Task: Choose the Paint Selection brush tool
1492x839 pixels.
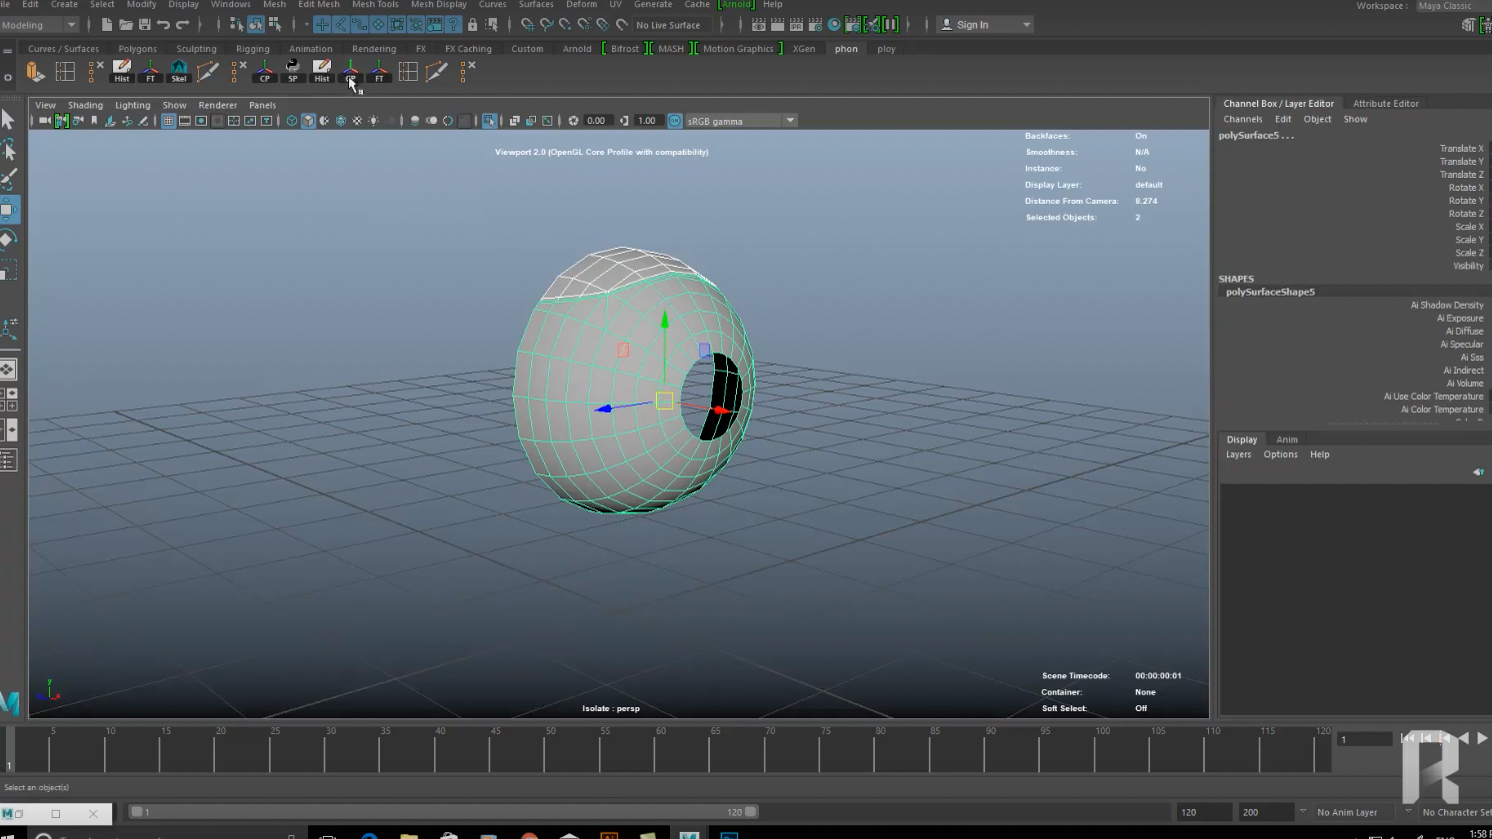Action: pyautogui.click(x=9, y=180)
